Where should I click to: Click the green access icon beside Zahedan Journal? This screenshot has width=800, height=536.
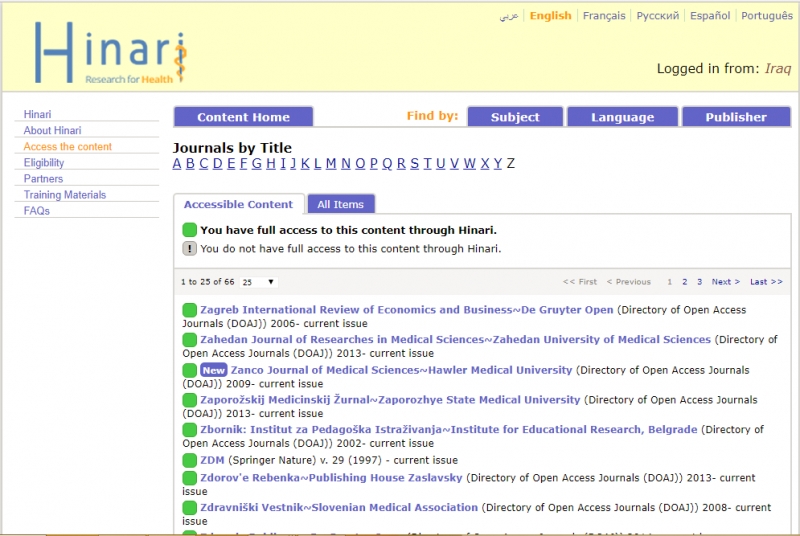[x=189, y=340]
